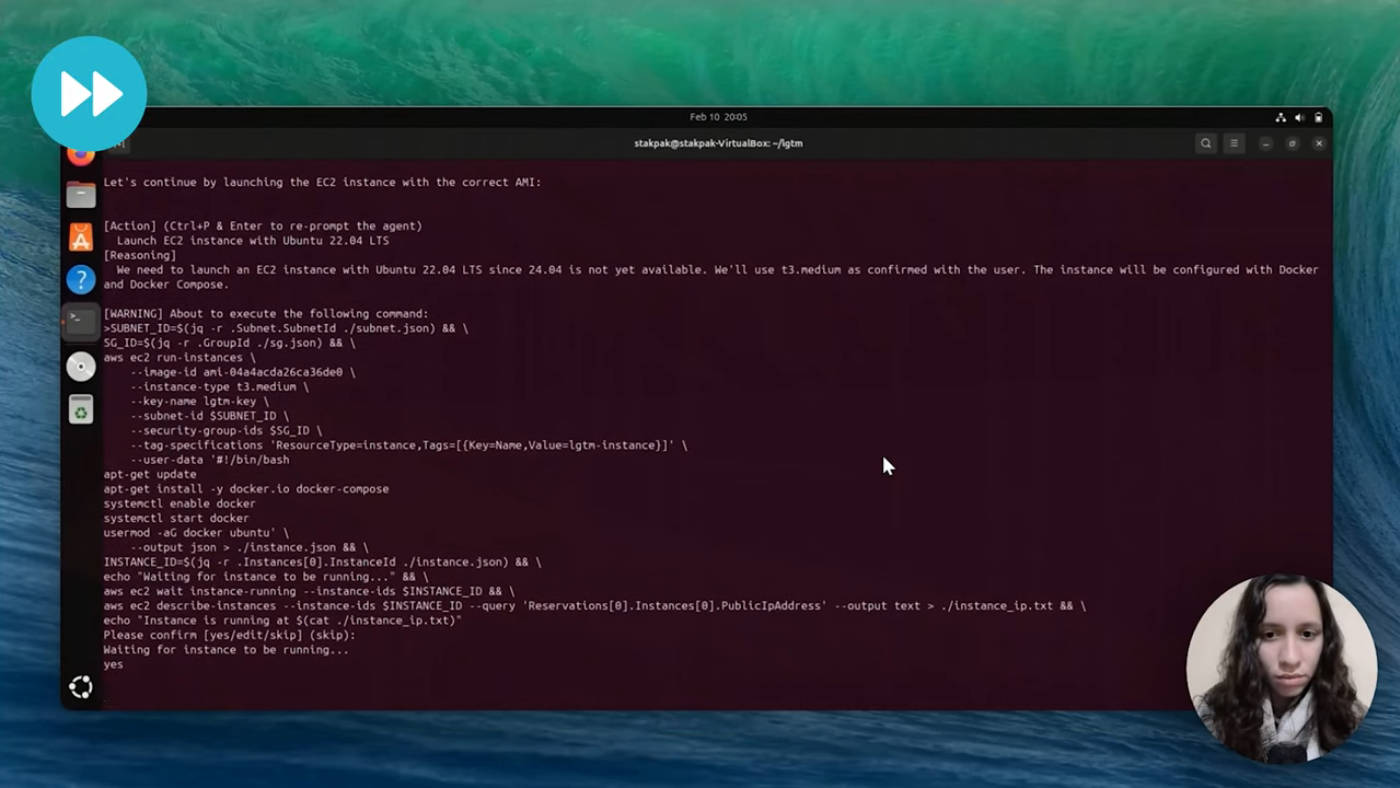
Task: Click the "--output json > ./instance.json" line
Action: pyautogui.click(x=249, y=547)
